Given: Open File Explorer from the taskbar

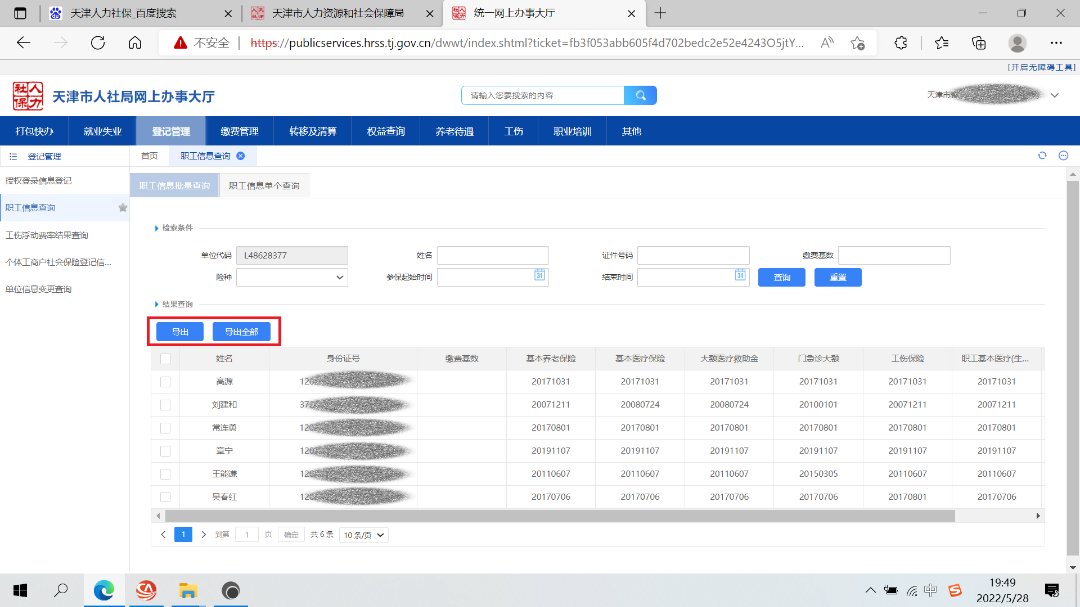Looking at the screenshot, I should tap(189, 591).
